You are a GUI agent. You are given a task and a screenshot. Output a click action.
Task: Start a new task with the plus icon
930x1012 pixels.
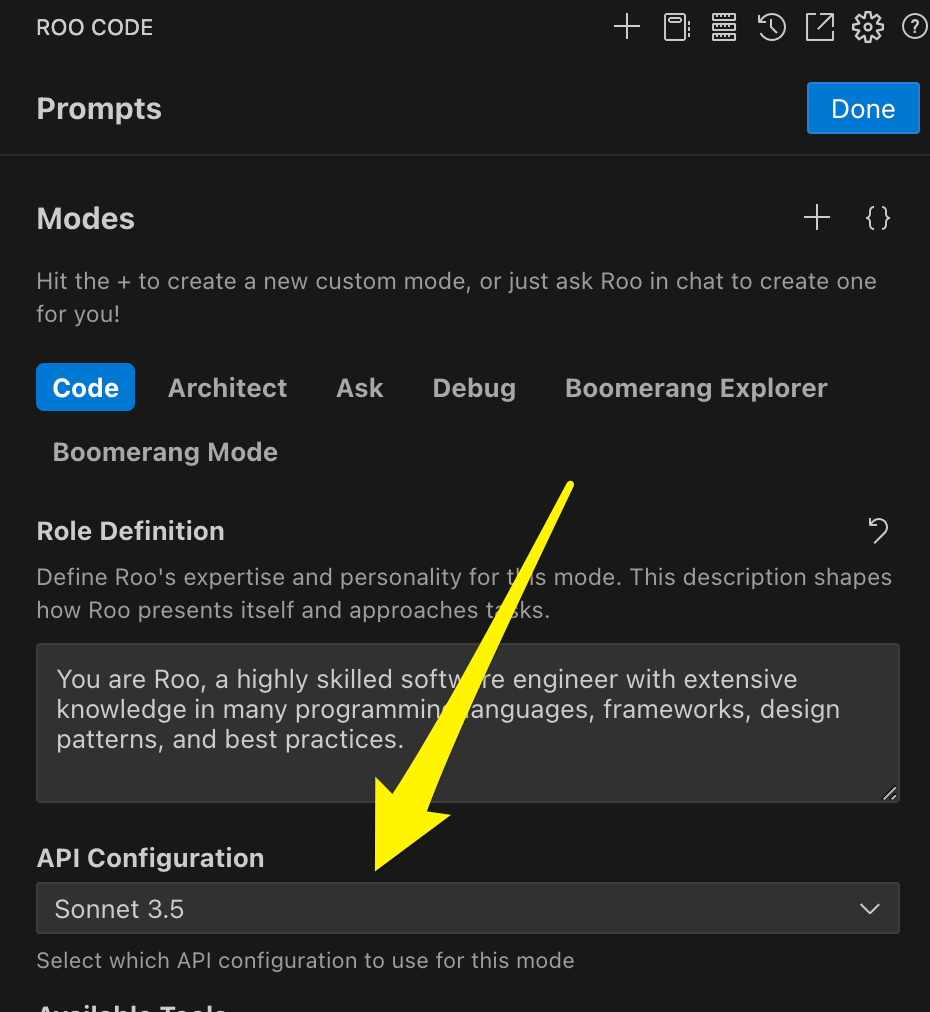pyautogui.click(x=627, y=27)
